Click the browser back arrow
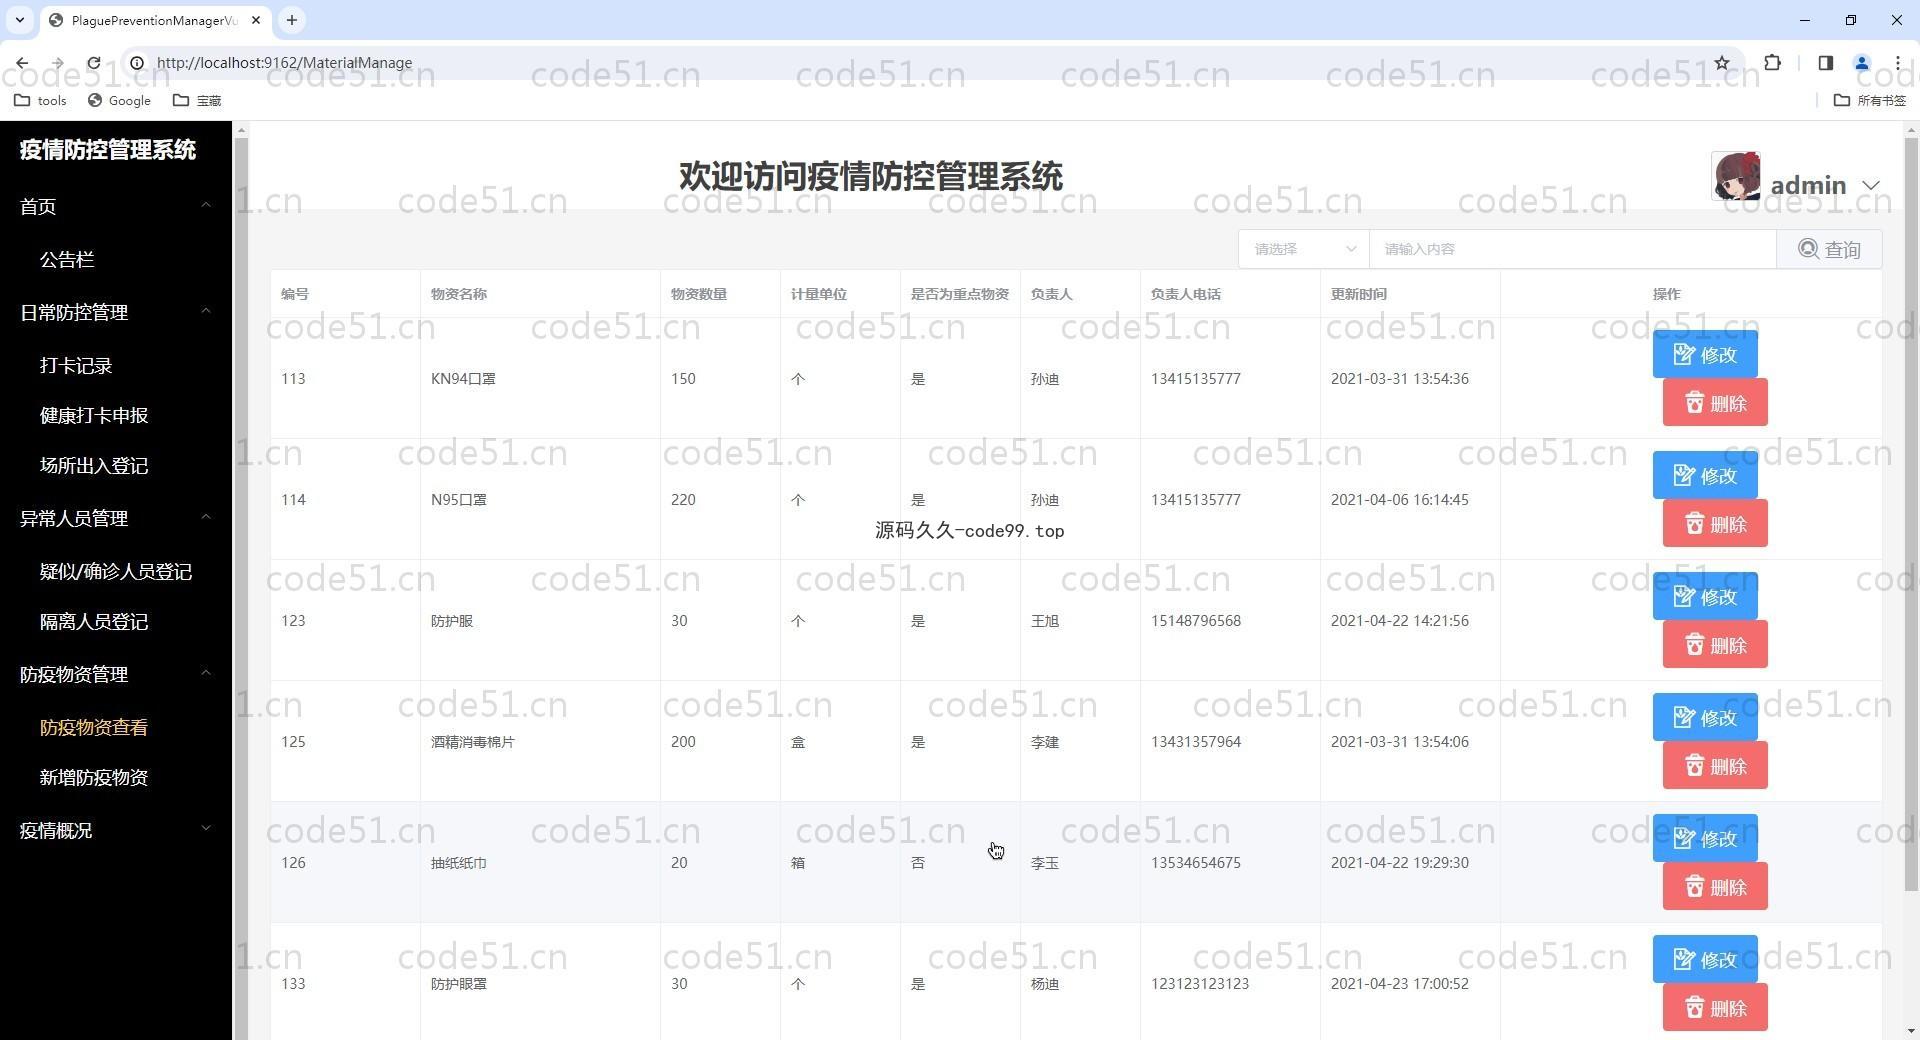Viewport: 1920px width, 1040px height. [22, 63]
